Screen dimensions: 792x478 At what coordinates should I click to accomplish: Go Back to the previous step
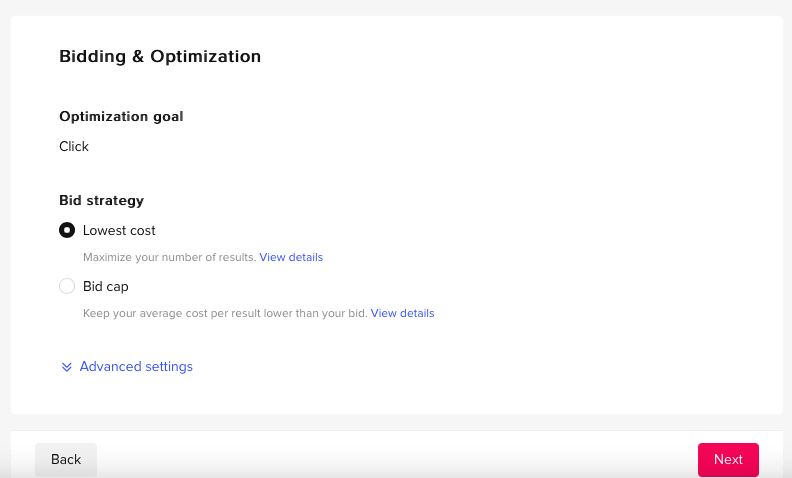[66, 459]
